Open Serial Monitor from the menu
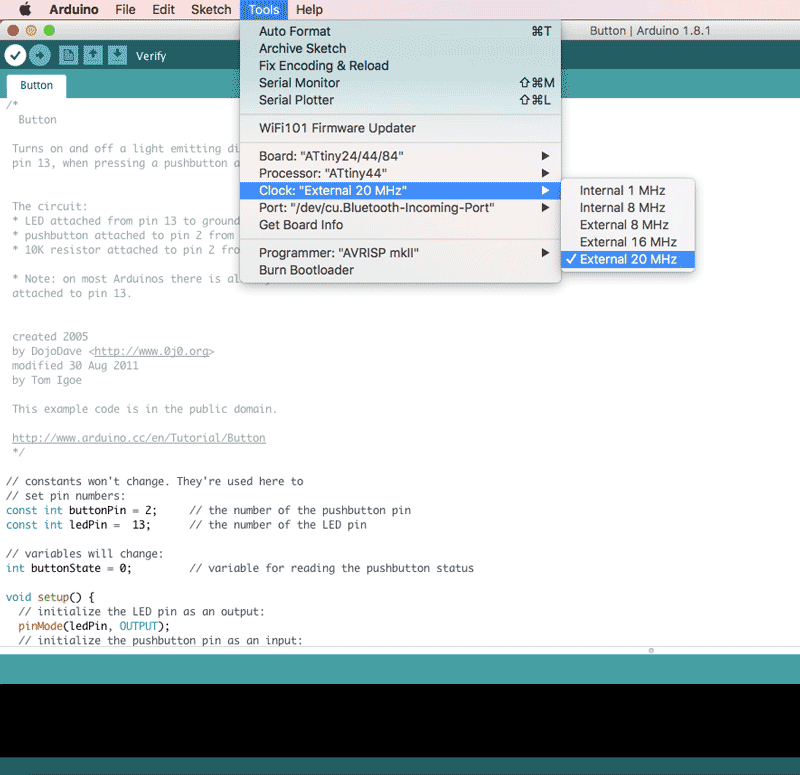This screenshot has width=800, height=775. click(401, 83)
